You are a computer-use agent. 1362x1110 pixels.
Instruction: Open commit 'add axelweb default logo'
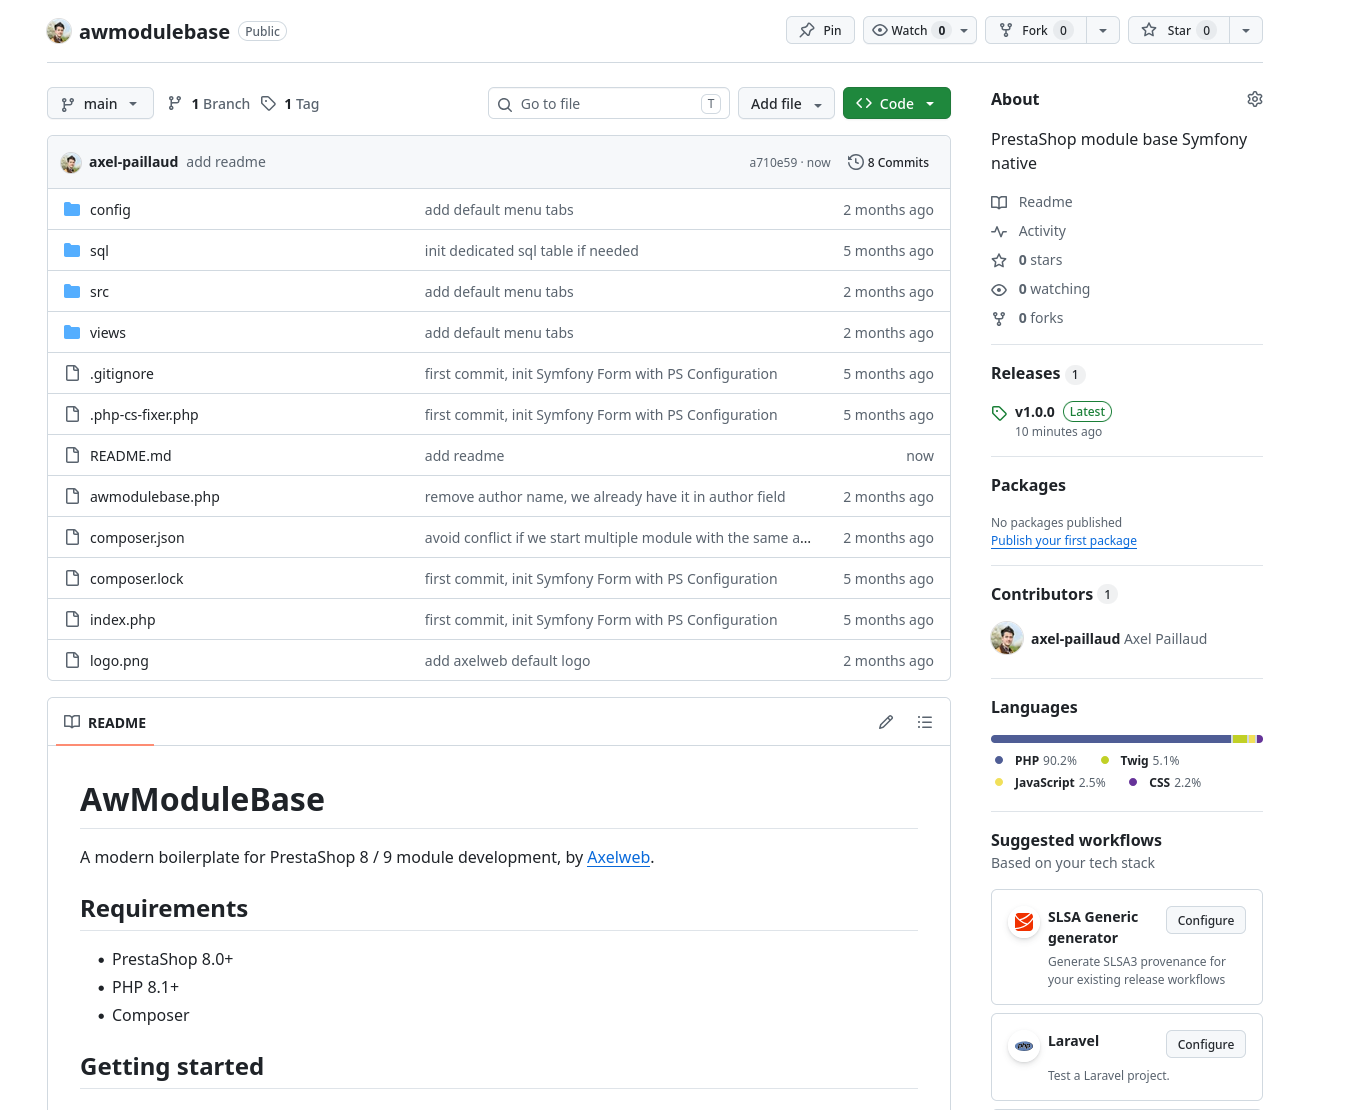(x=507, y=660)
